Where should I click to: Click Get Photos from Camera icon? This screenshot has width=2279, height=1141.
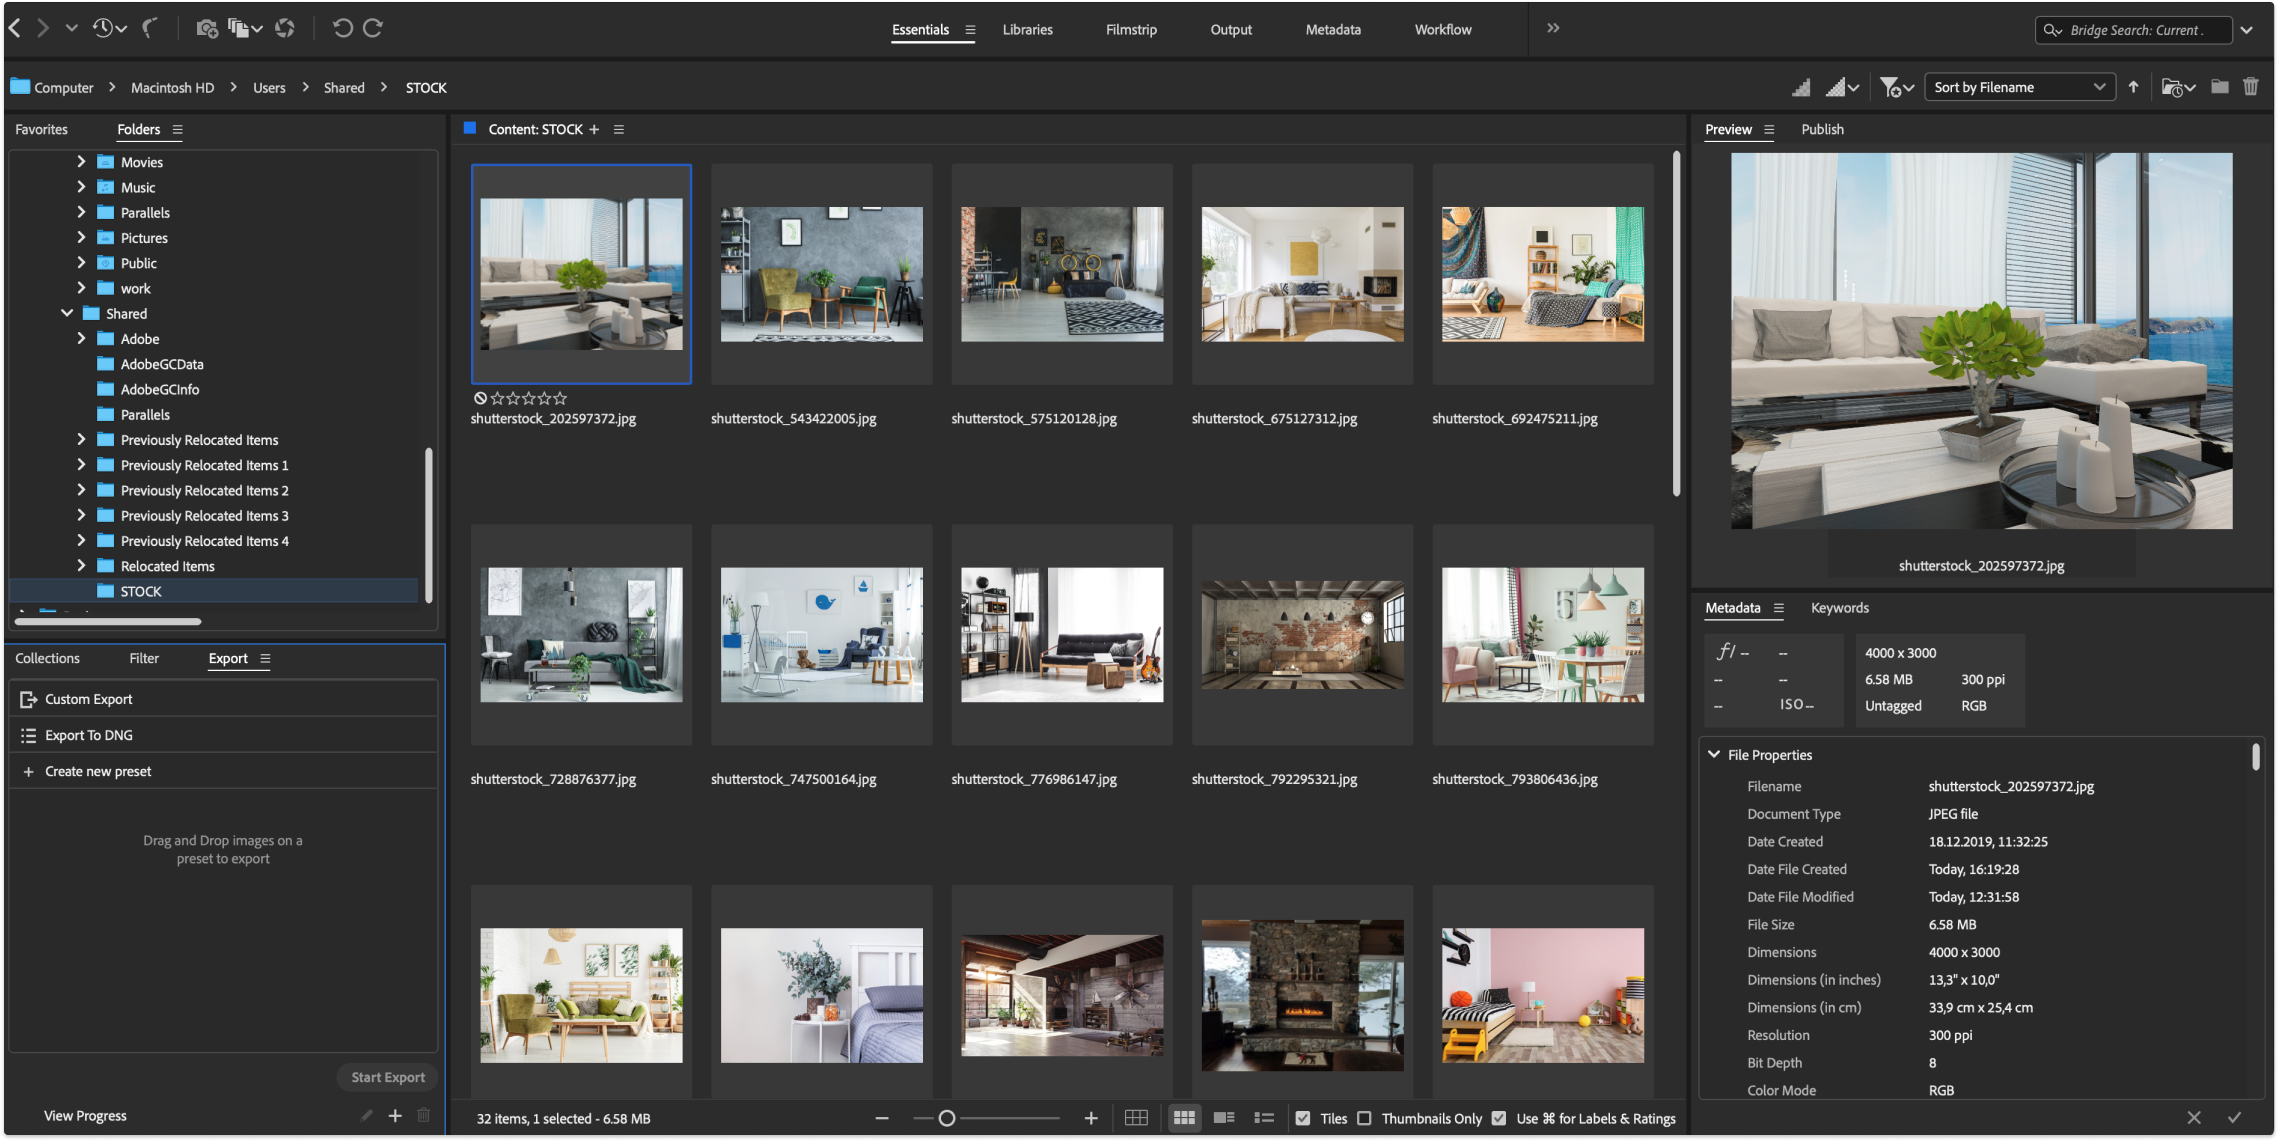[206, 29]
